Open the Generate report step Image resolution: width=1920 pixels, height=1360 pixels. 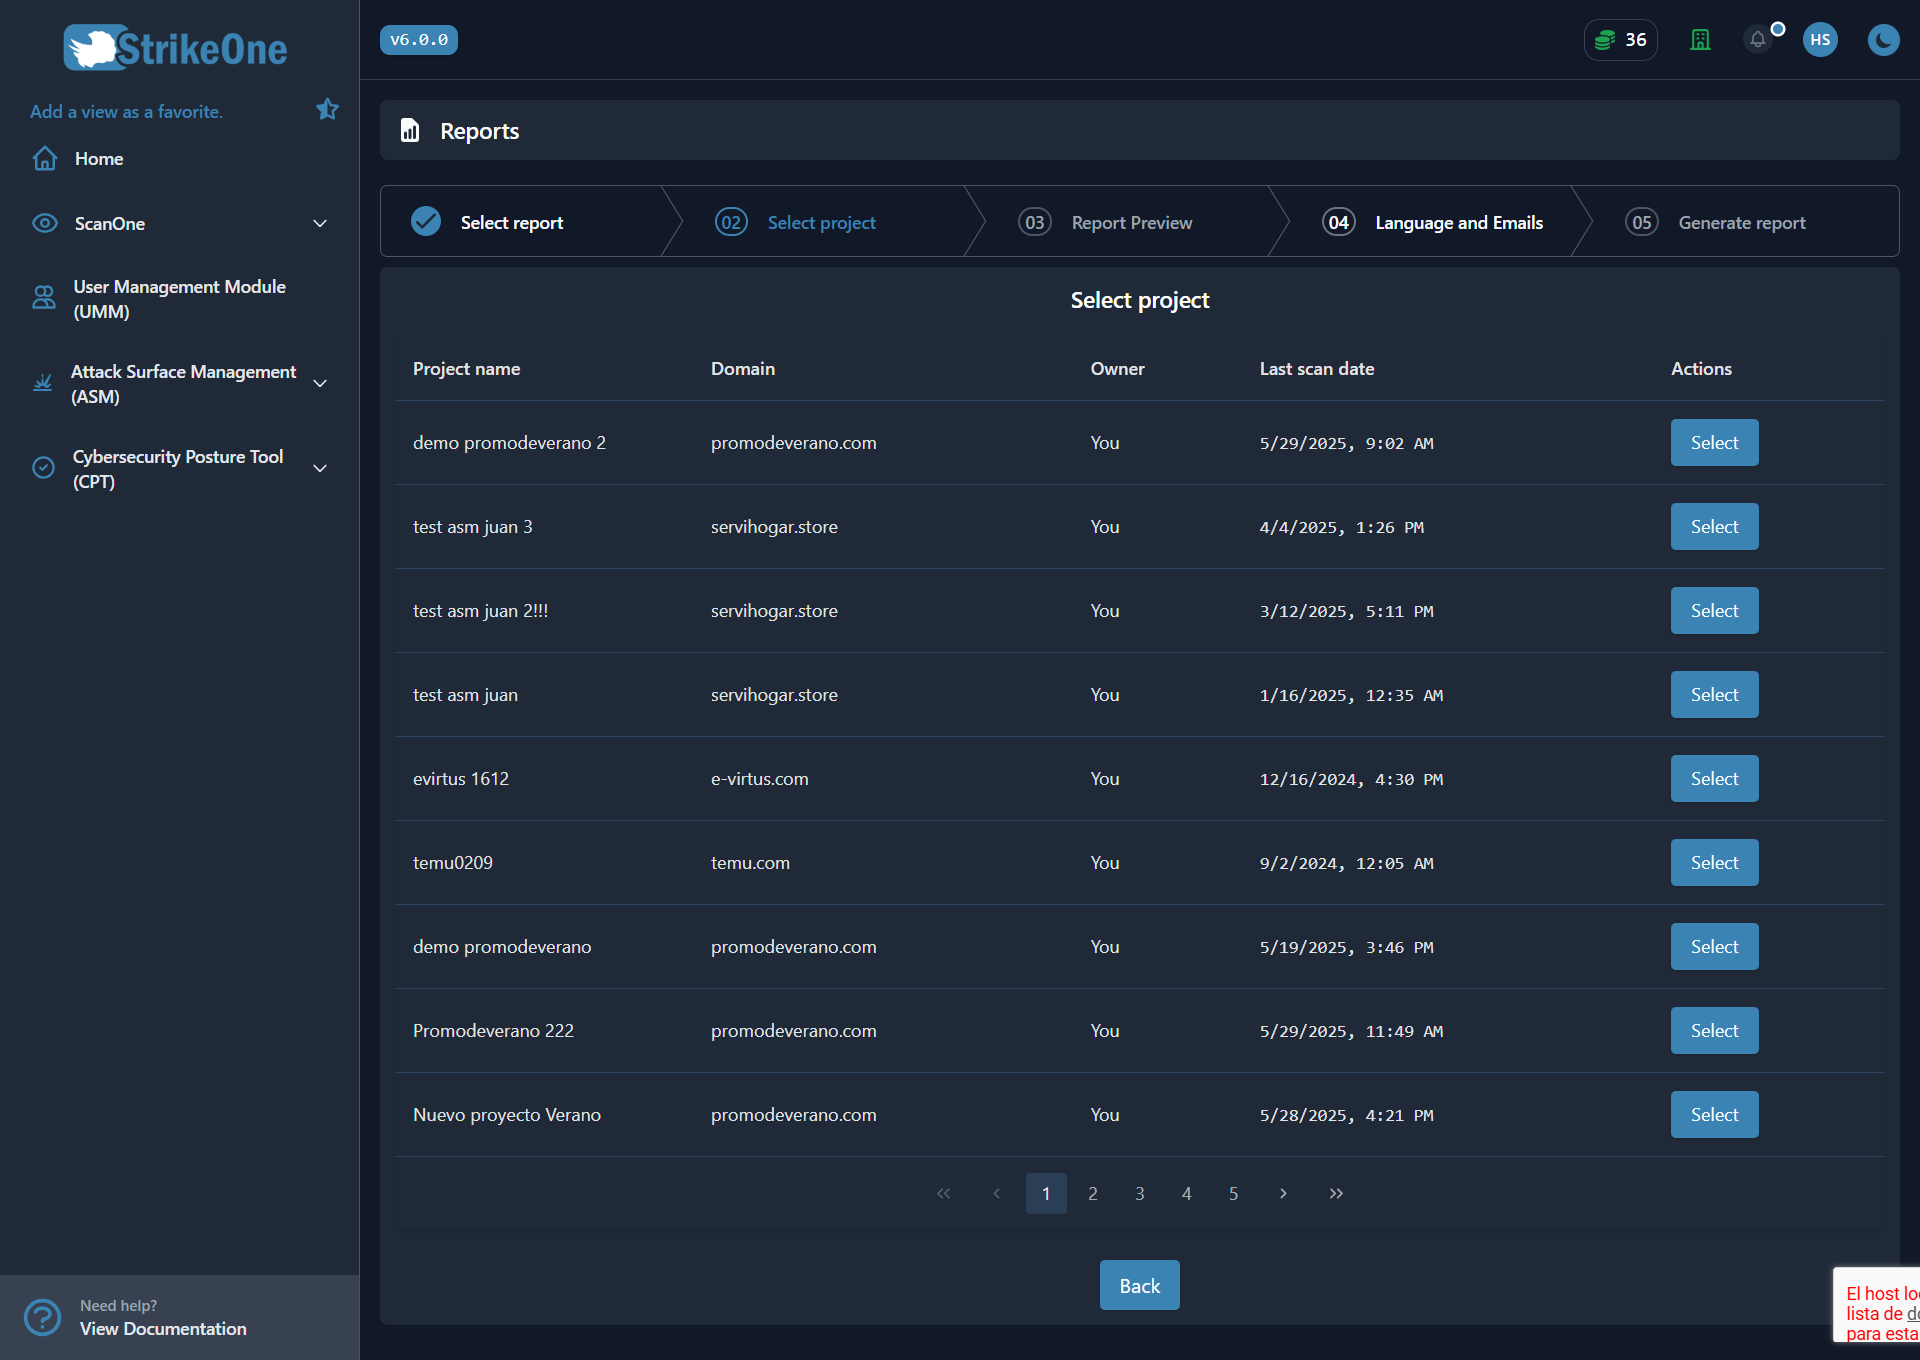click(1741, 222)
